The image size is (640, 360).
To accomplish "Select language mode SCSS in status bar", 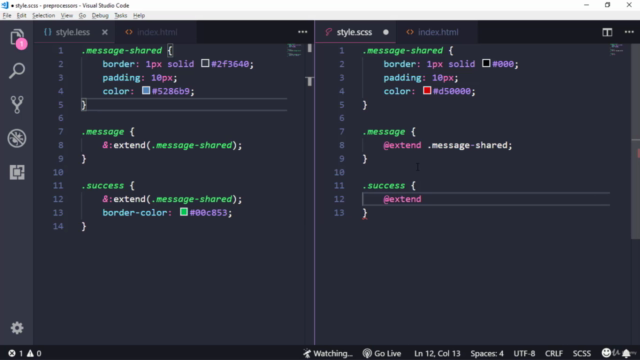I will (x=582, y=353).
